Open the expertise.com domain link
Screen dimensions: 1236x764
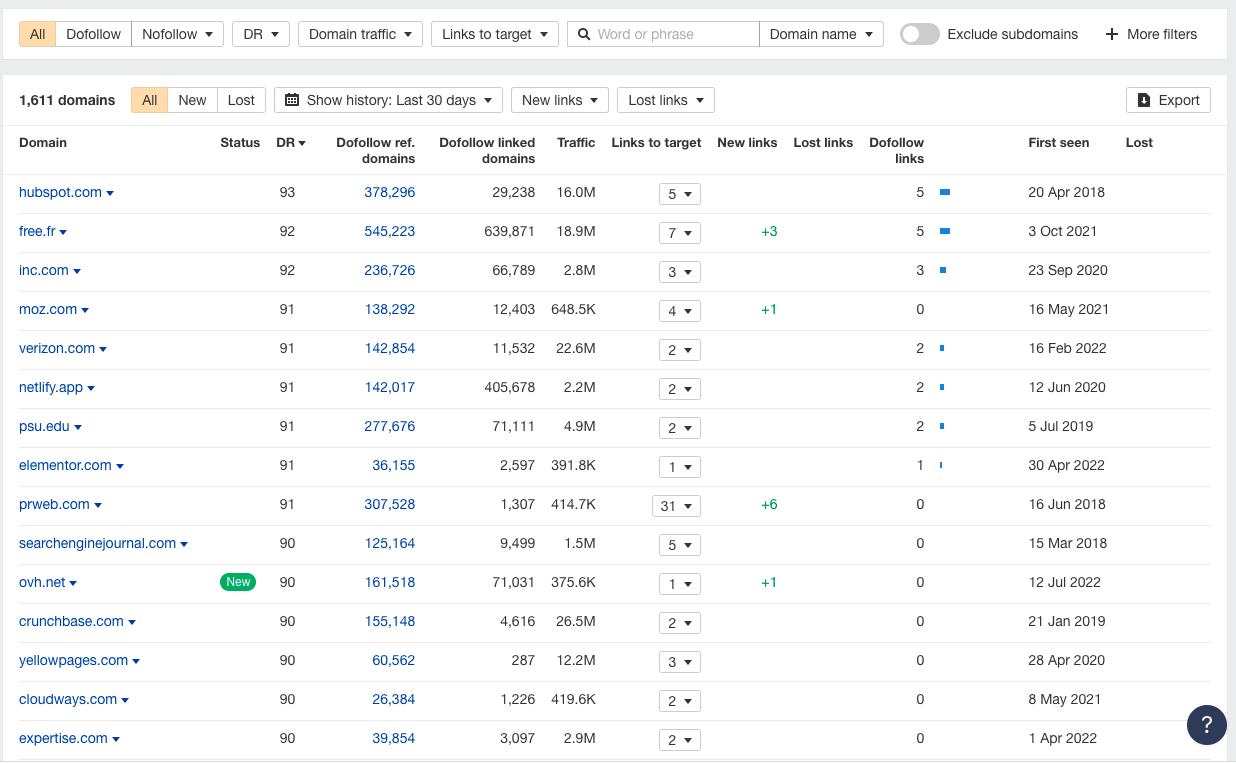[63, 738]
